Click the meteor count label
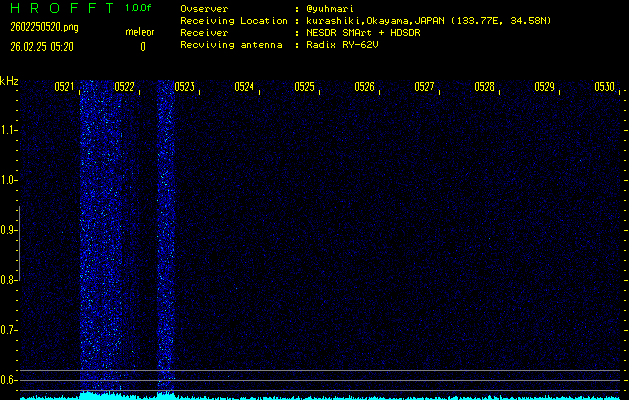Screen dimensions: 629x400 pyautogui.click(x=140, y=33)
